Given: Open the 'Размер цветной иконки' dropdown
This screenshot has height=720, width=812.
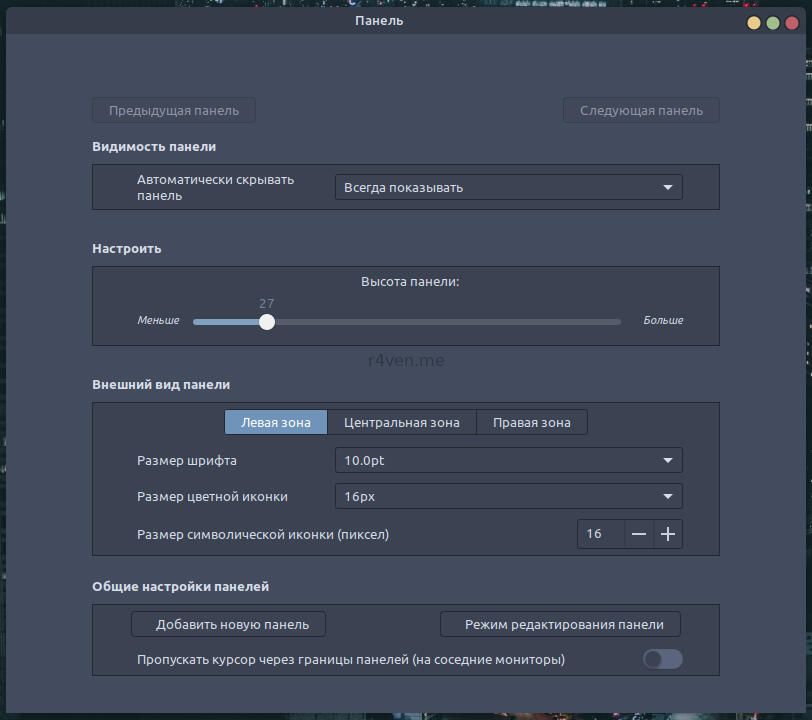Looking at the screenshot, I should point(508,496).
